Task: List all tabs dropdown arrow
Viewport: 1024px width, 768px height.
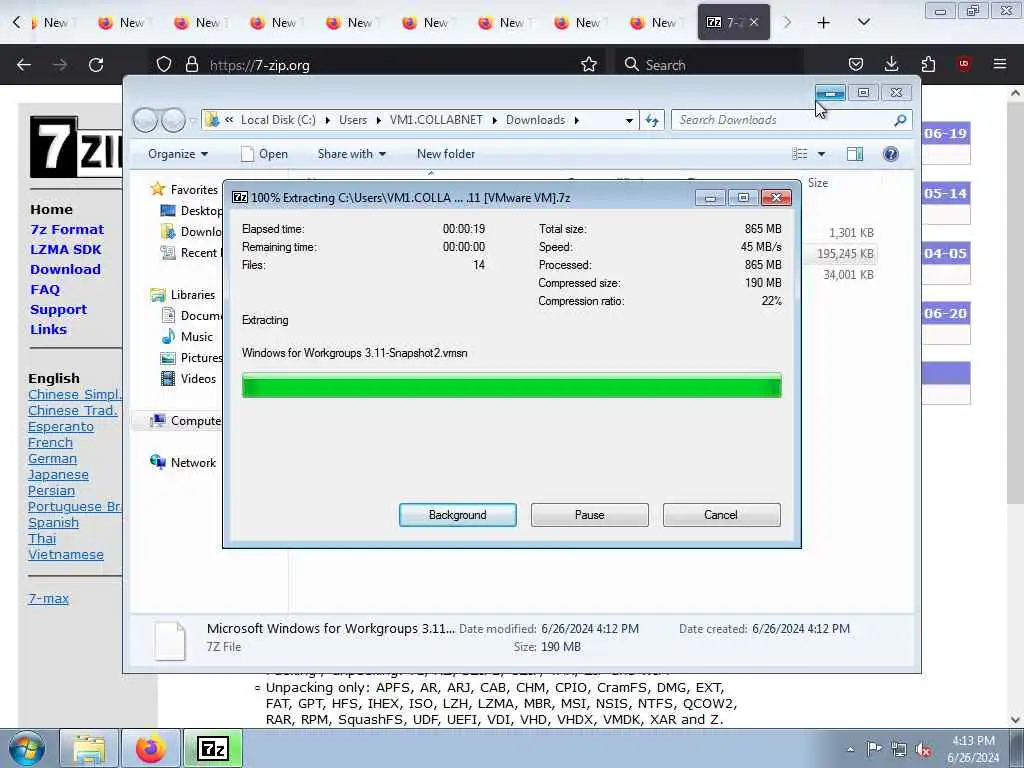Action: coord(863,23)
